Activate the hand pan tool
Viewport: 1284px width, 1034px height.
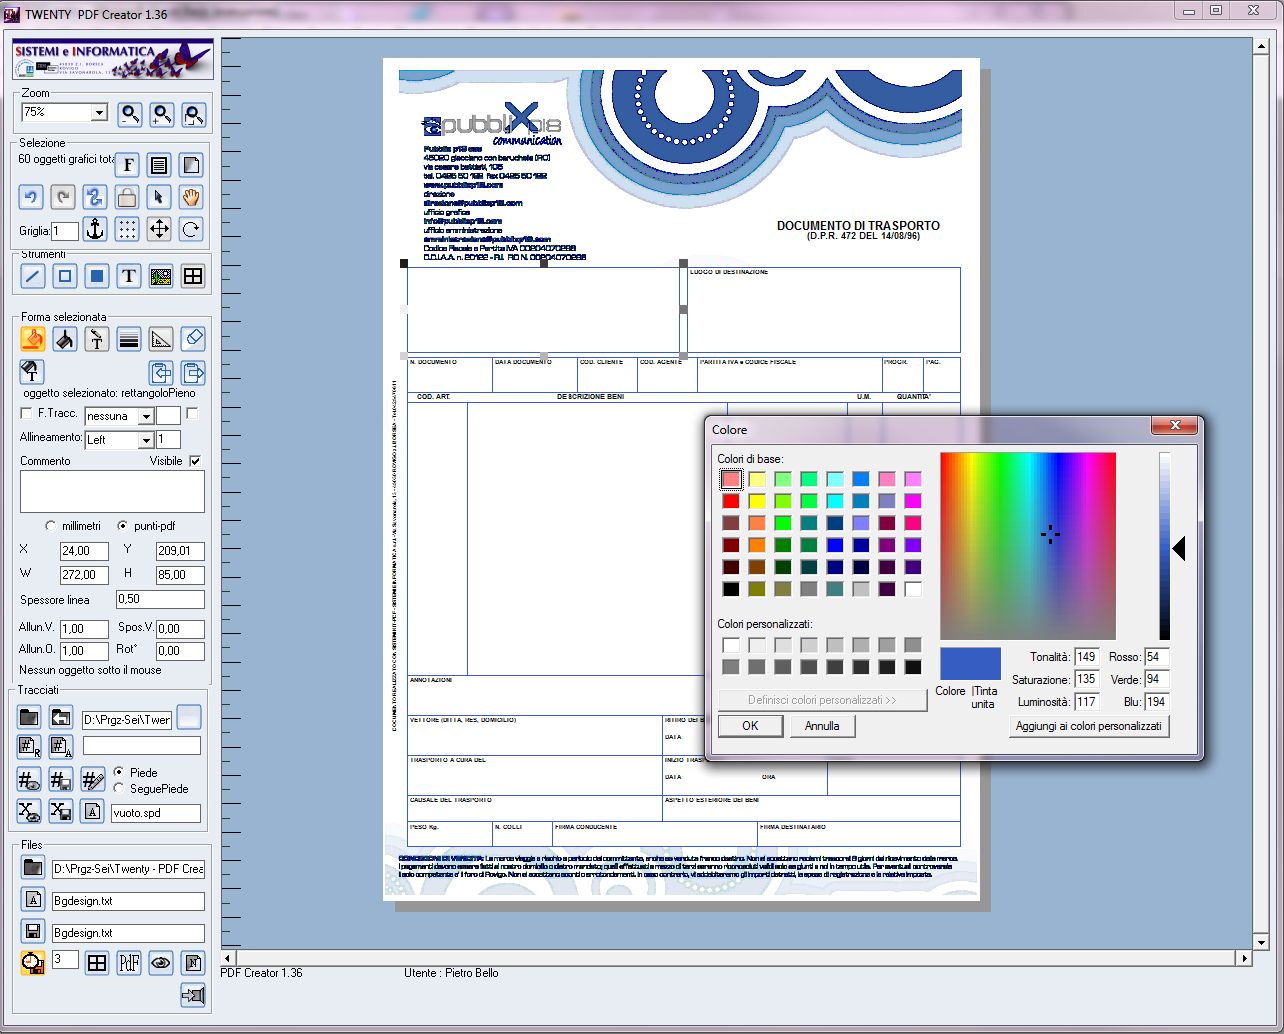pyautogui.click(x=191, y=196)
